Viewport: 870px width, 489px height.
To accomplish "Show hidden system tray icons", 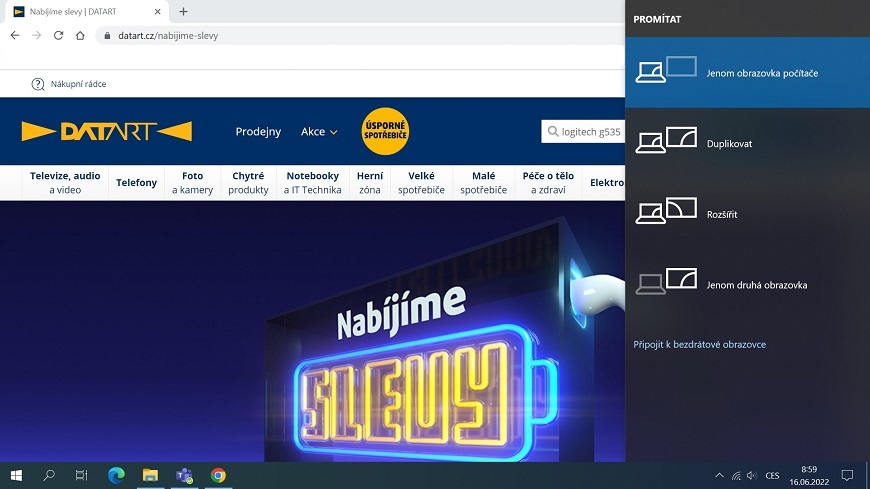I will pyautogui.click(x=719, y=475).
